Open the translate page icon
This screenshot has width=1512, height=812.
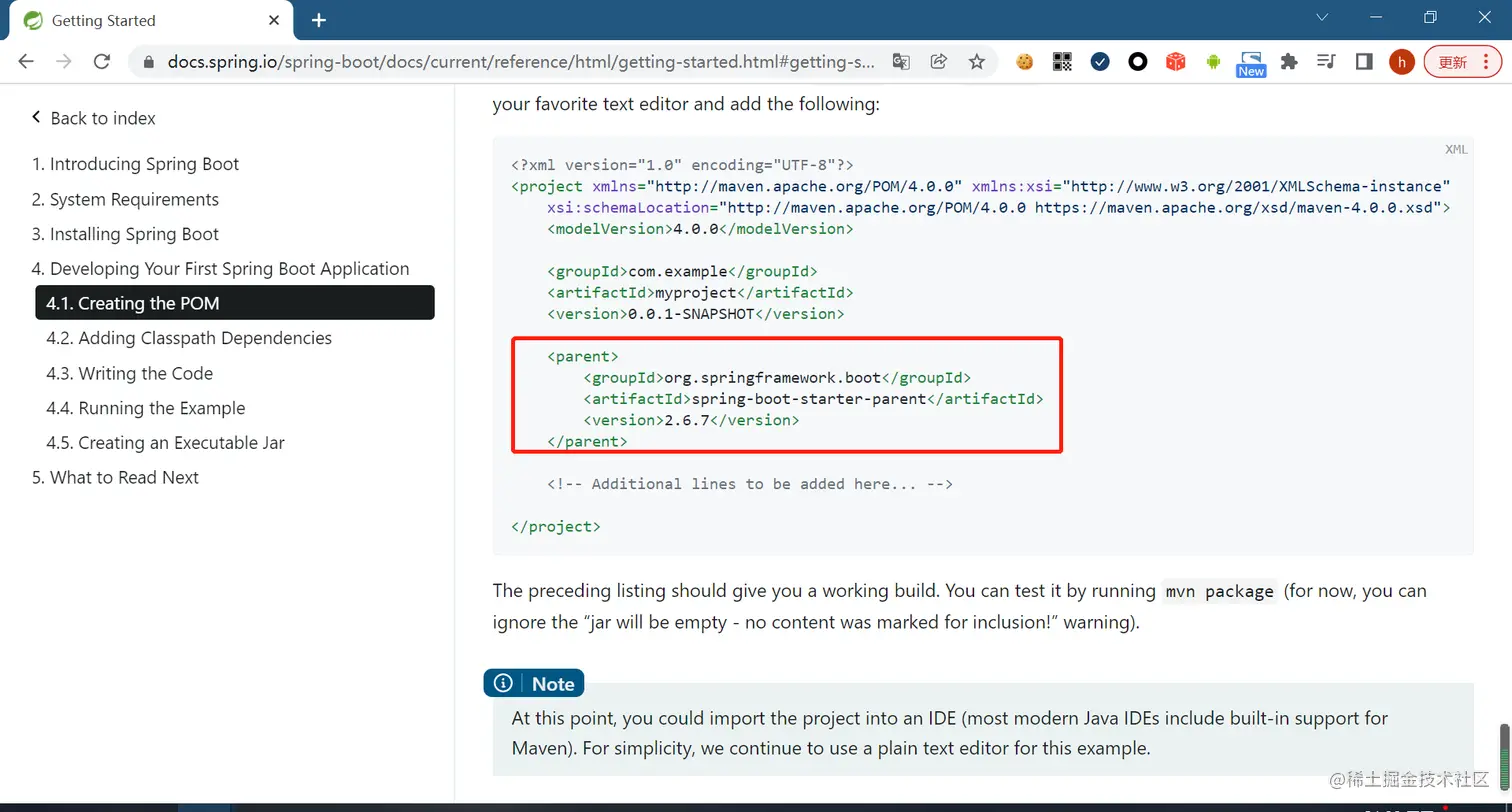pos(901,61)
